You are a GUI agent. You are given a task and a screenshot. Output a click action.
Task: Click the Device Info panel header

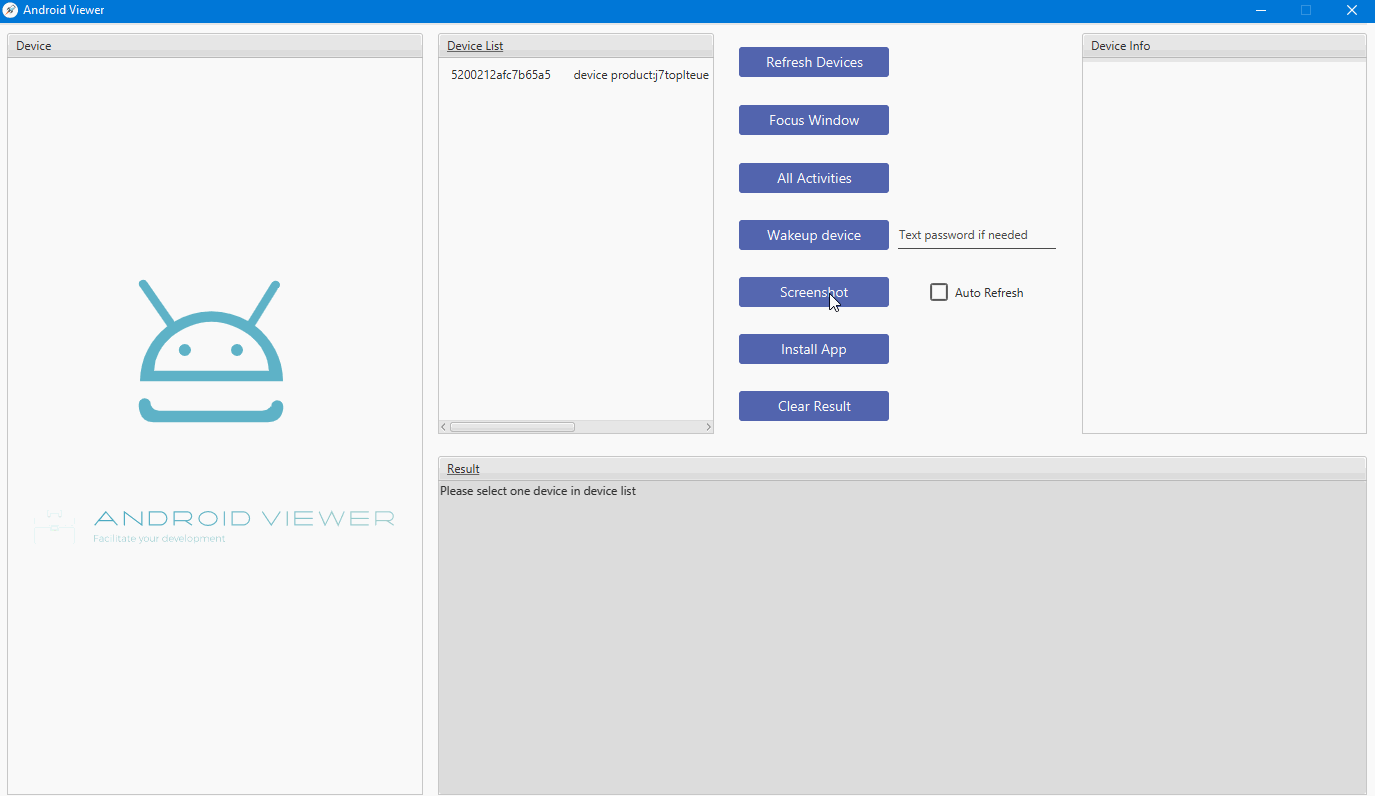[x=1224, y=46]
